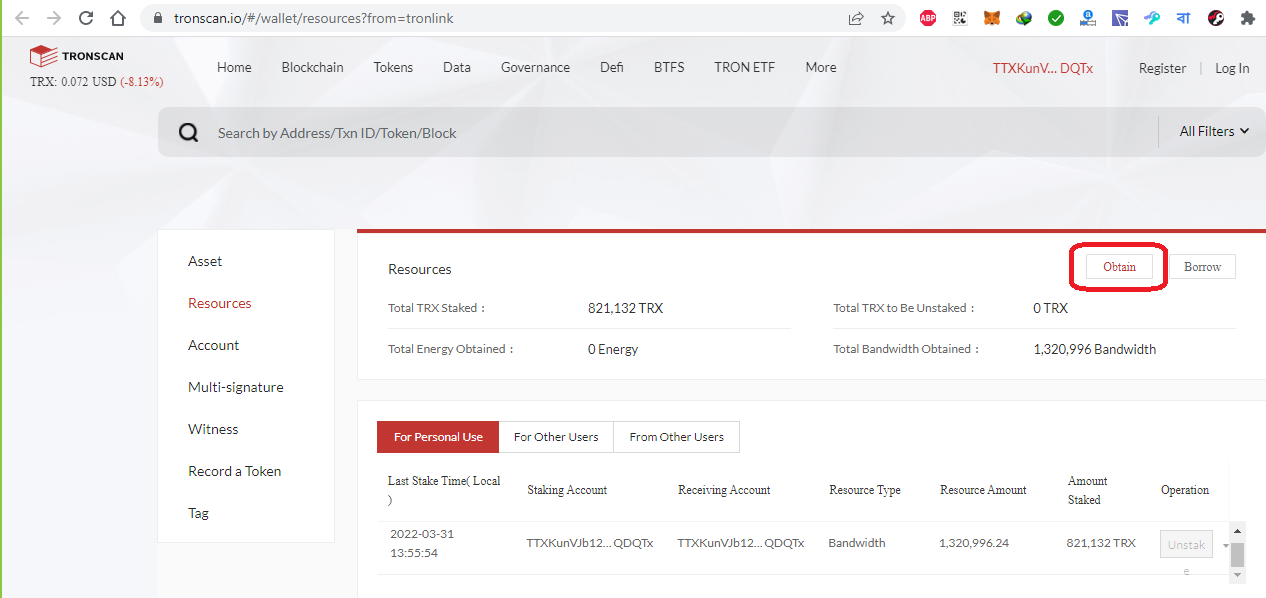Open the Extensions puzzle menu
Image resolution: width=1266 pixels, height=598 pixels.
pos(1247,18)
